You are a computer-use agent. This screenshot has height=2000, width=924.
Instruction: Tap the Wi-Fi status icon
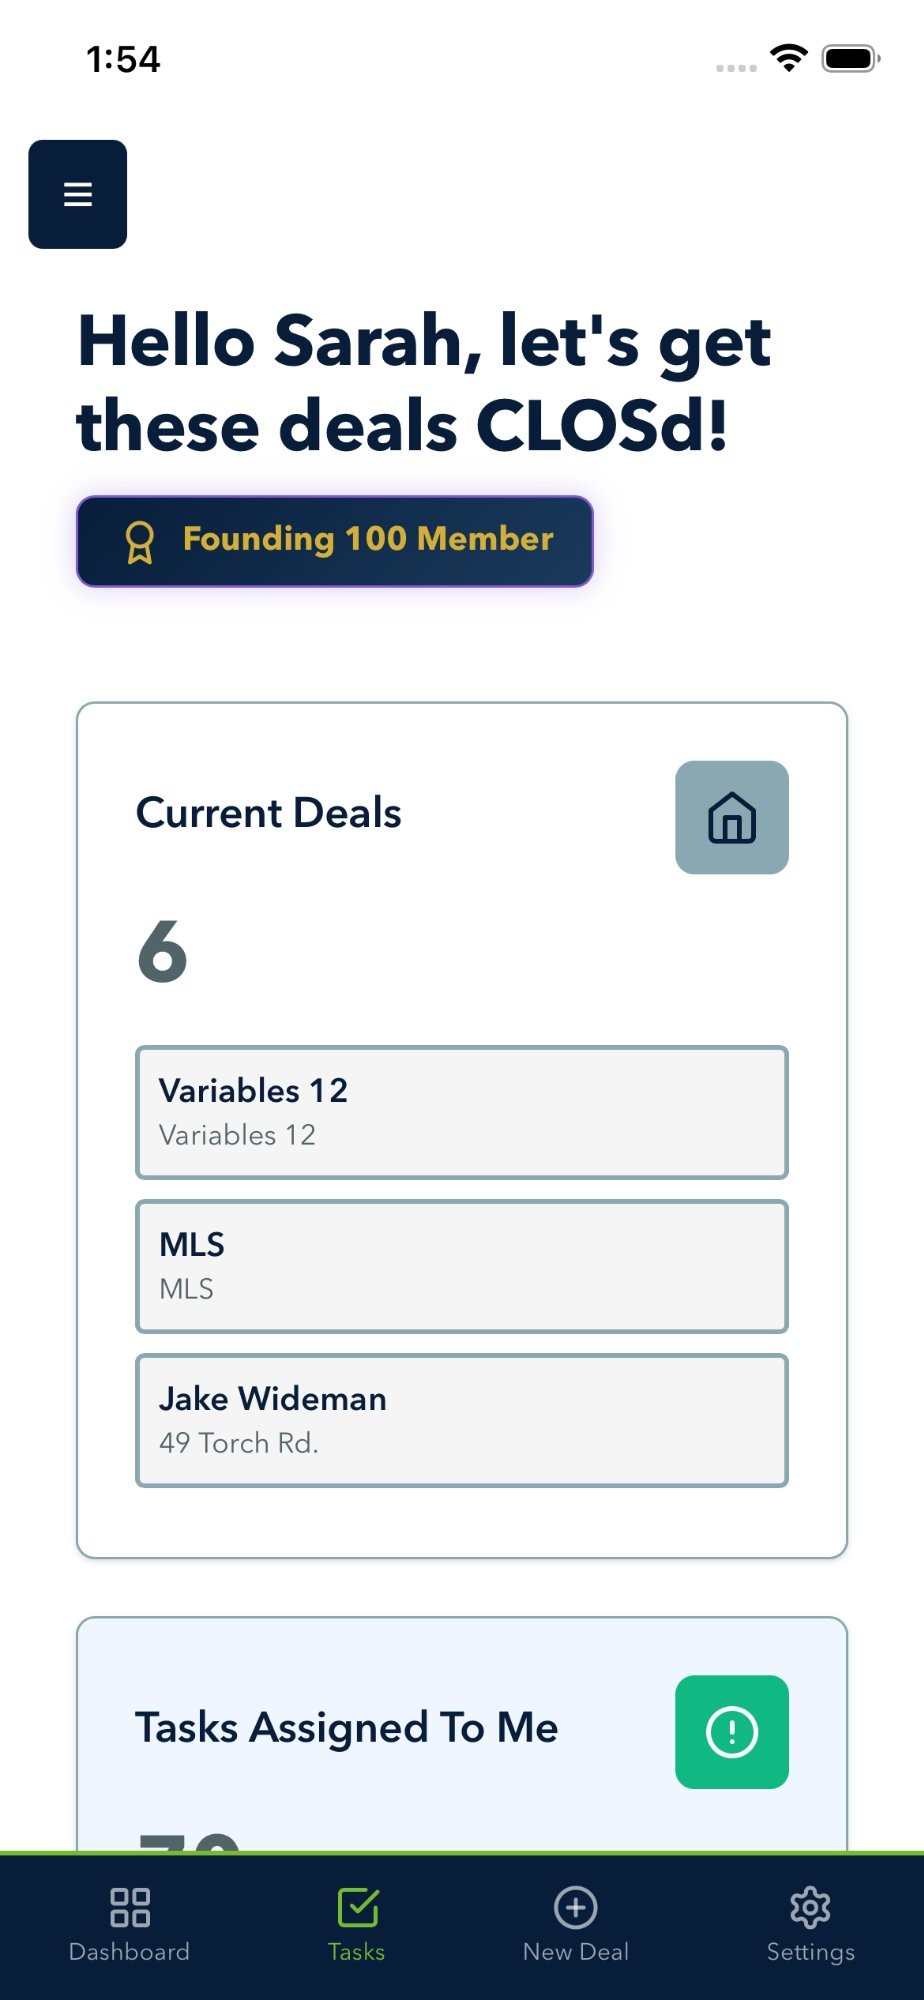pos(789,58)
